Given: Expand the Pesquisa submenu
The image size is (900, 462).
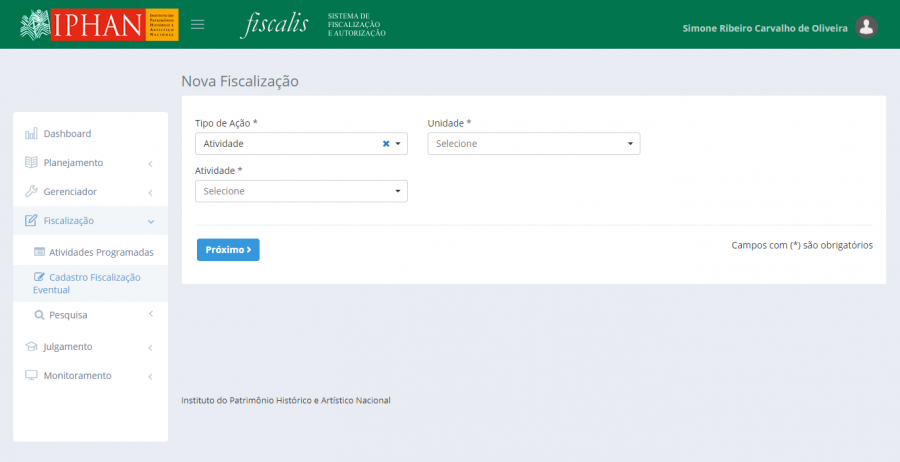Looking at the screenshot, I should click(x=150, y=315).
